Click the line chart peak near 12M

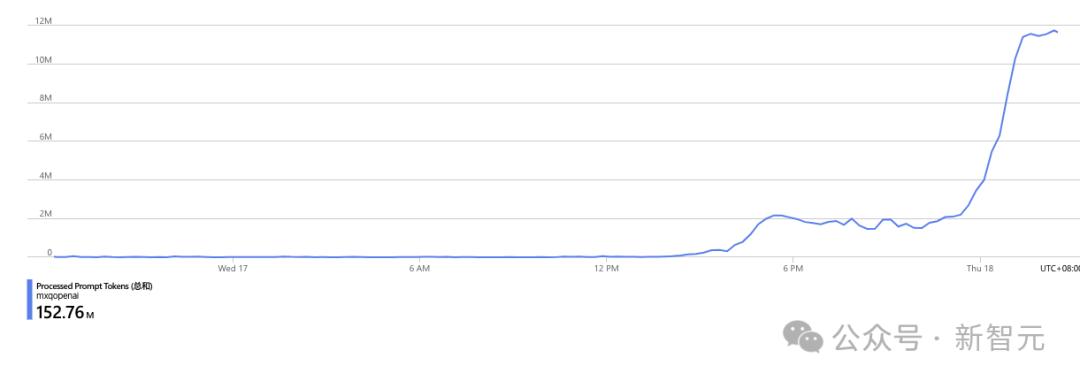coord(1053,30)
